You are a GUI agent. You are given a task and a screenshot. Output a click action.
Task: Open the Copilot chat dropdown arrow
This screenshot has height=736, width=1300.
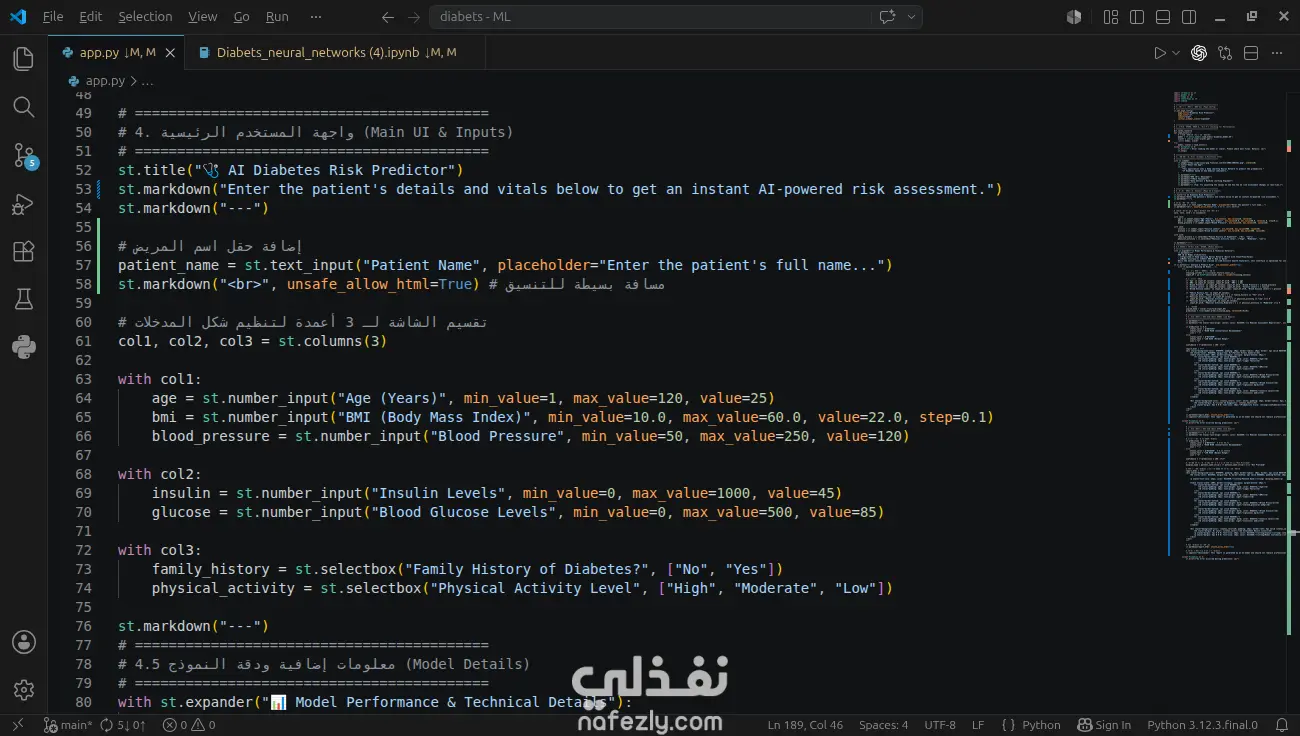911,17
